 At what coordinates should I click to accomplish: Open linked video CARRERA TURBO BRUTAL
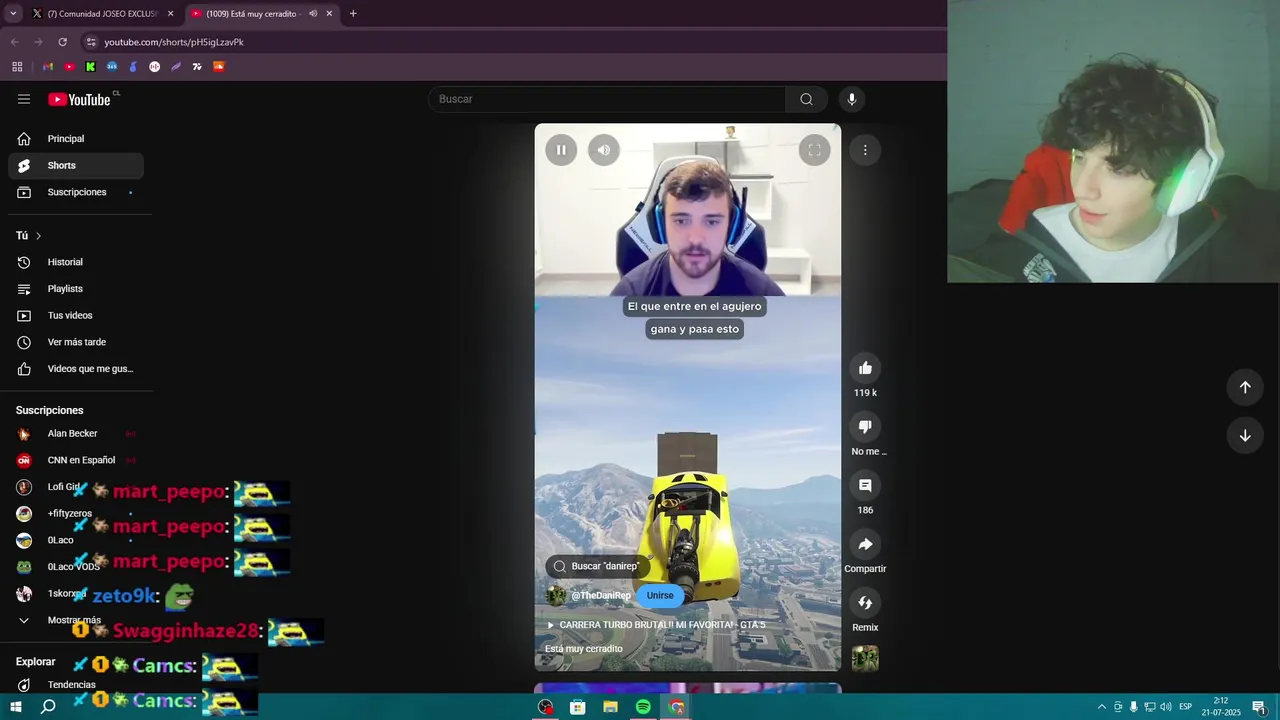tap(655, 625)
